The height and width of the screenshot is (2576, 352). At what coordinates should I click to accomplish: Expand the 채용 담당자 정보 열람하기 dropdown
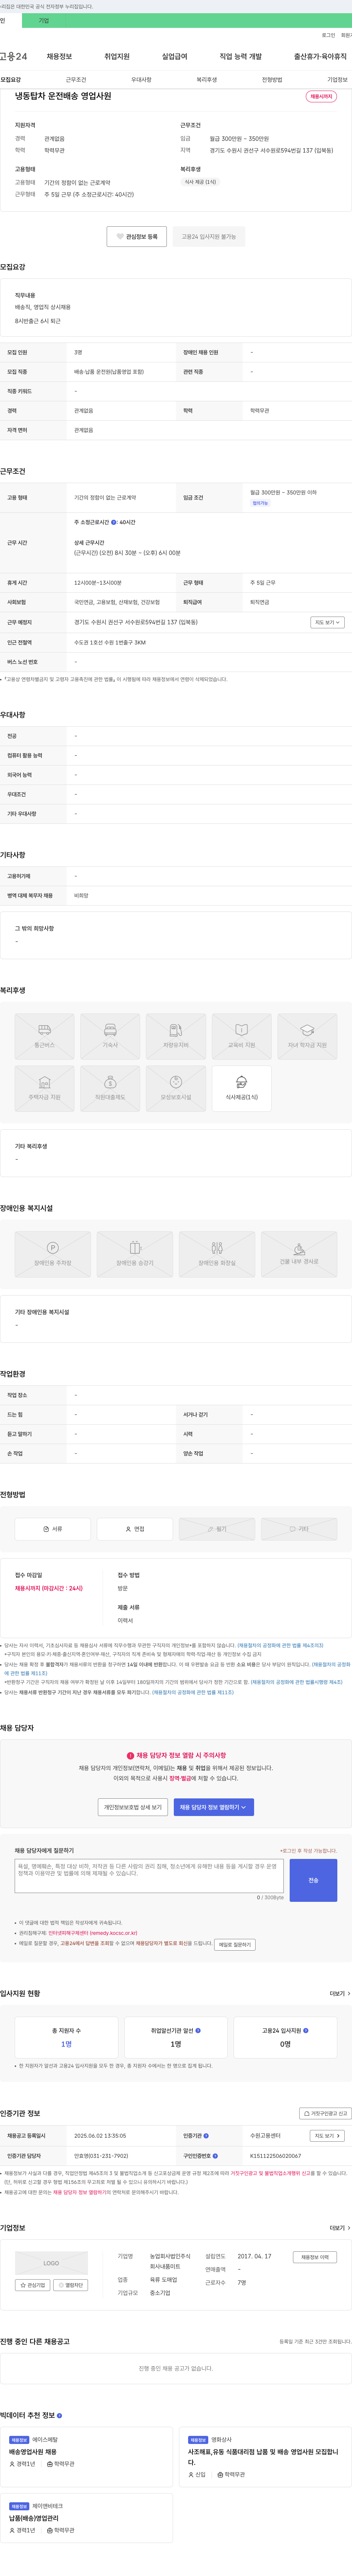[x=214, y=1807]
